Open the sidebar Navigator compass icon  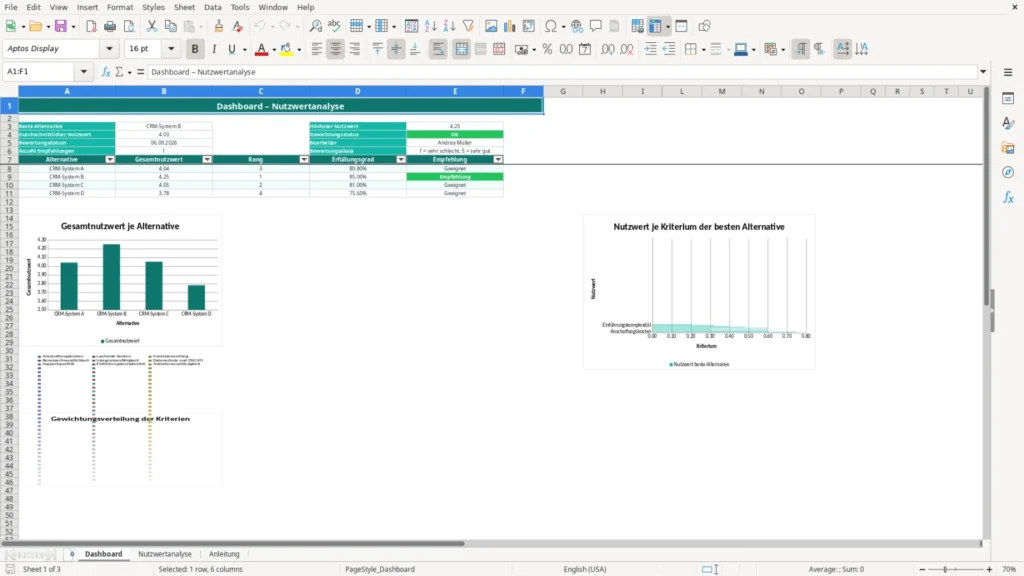pos(1008,172)
